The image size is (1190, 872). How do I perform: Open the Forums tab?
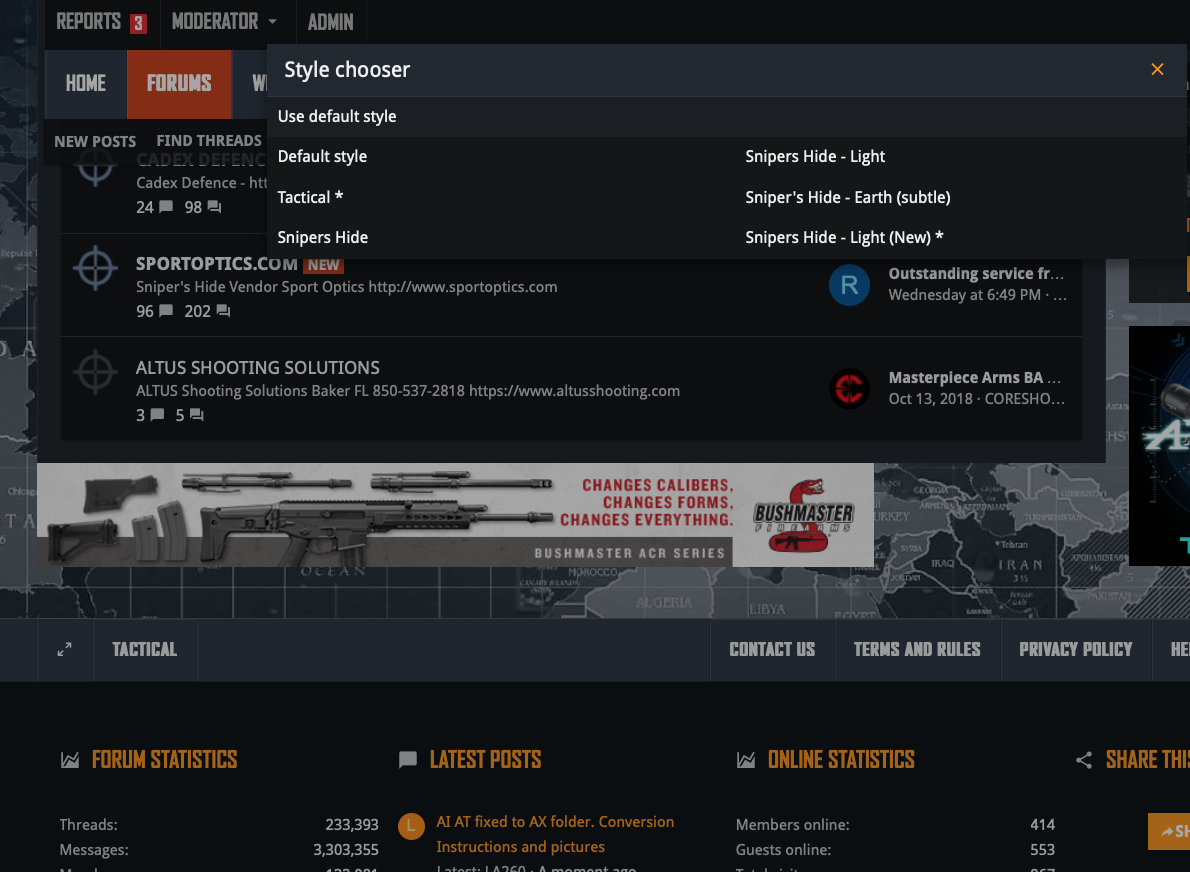point(179,83)
